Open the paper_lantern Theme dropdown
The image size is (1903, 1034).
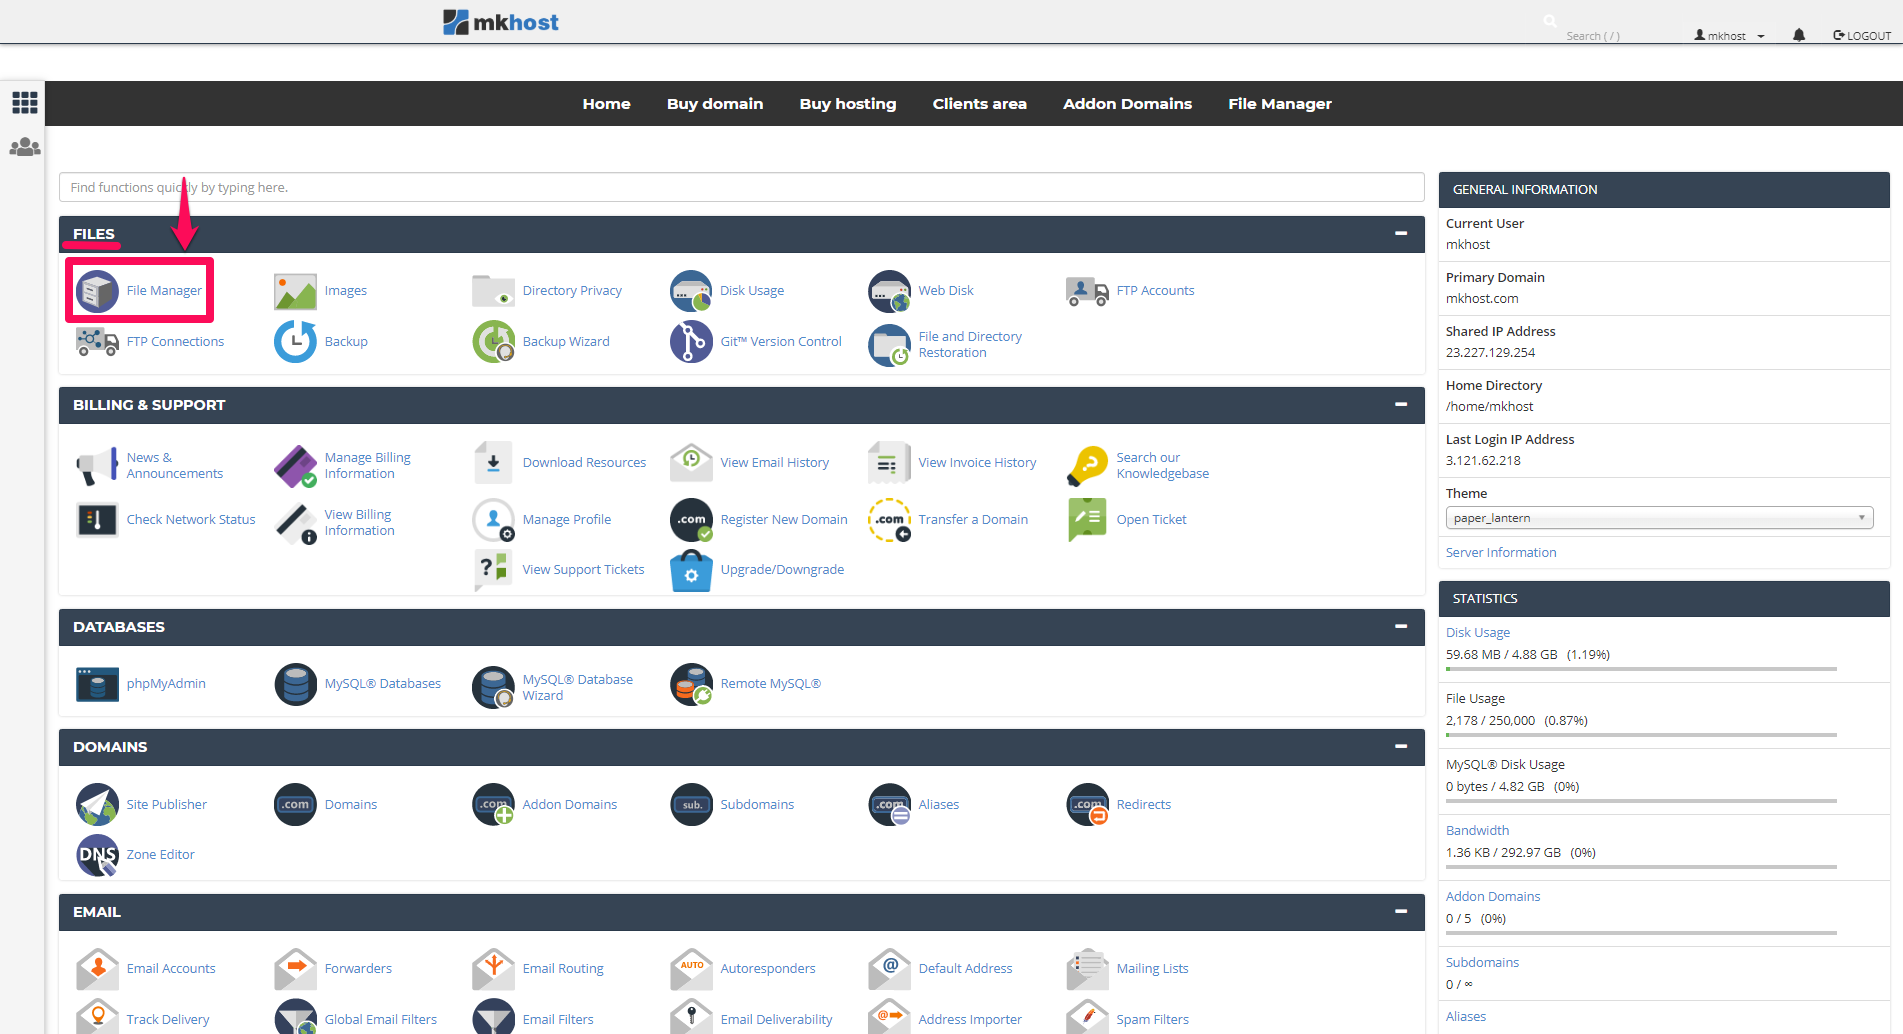click(1658, 518)
